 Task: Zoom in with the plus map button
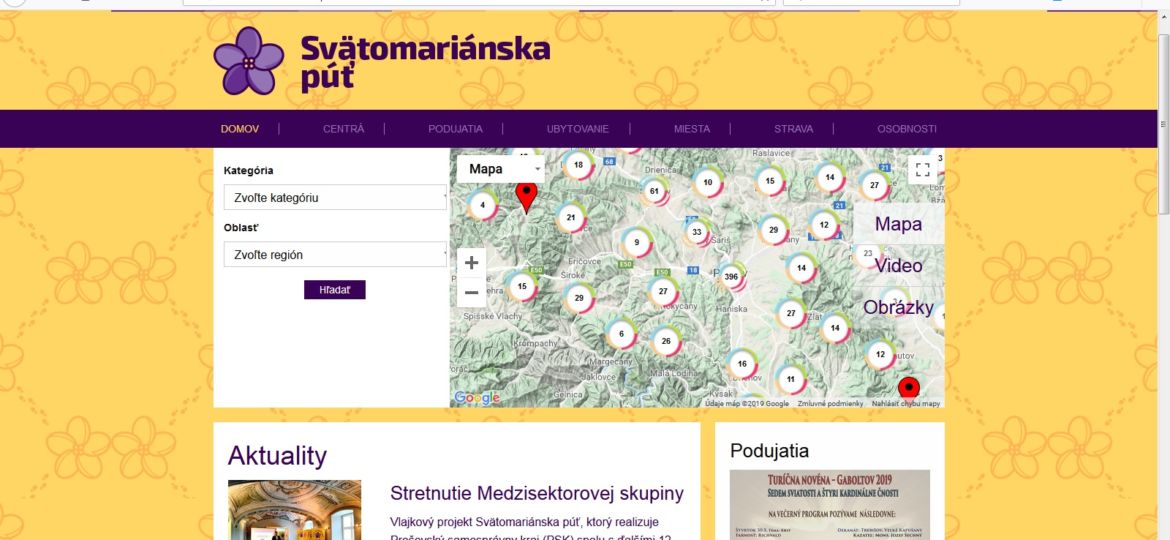[x=472, y=263]
